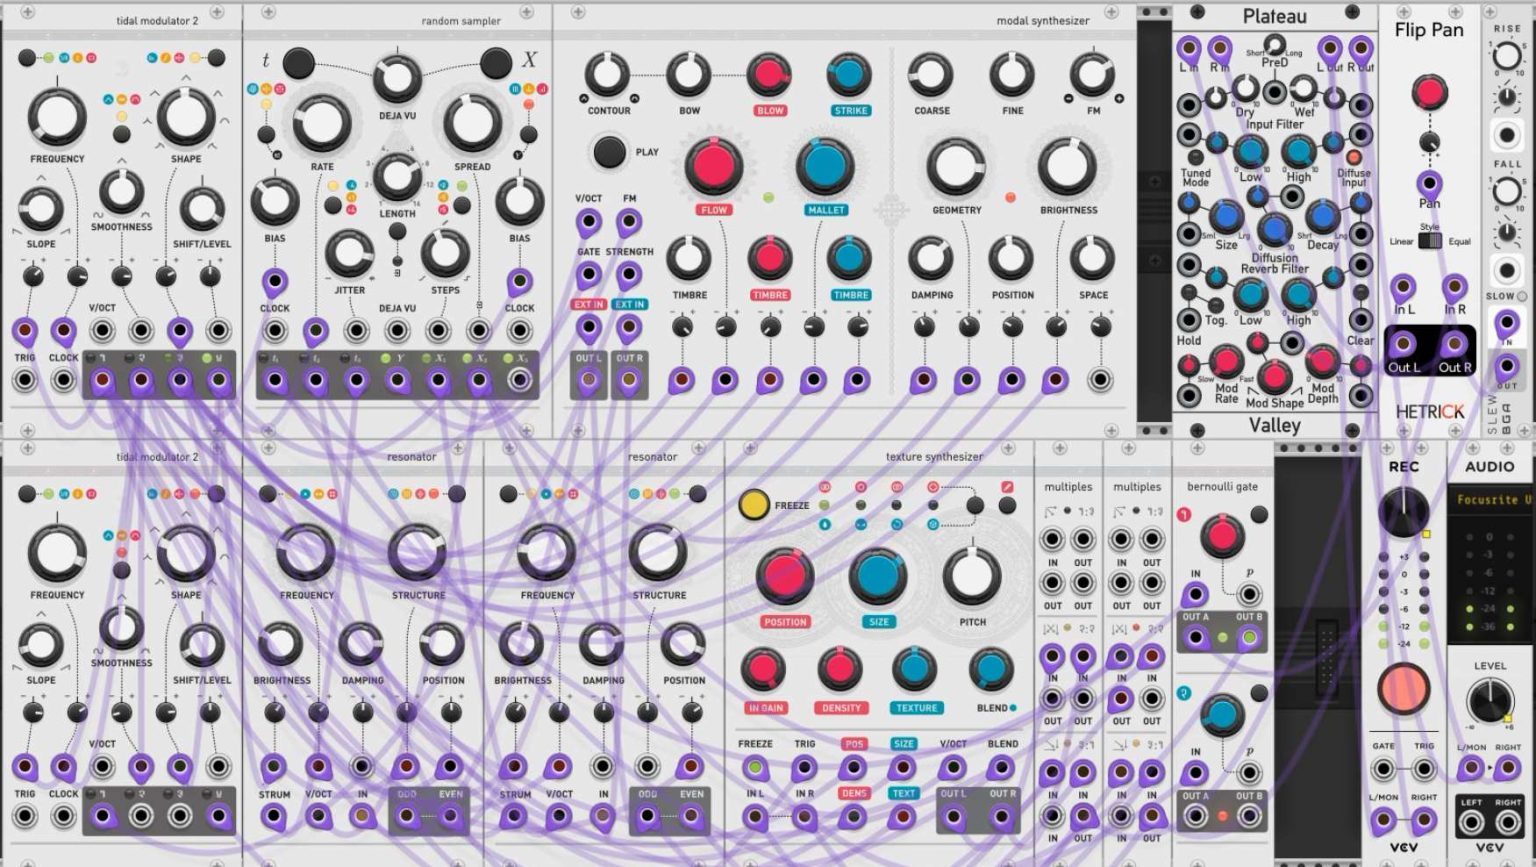Click the SPREAD knob on random sampler

472,123
